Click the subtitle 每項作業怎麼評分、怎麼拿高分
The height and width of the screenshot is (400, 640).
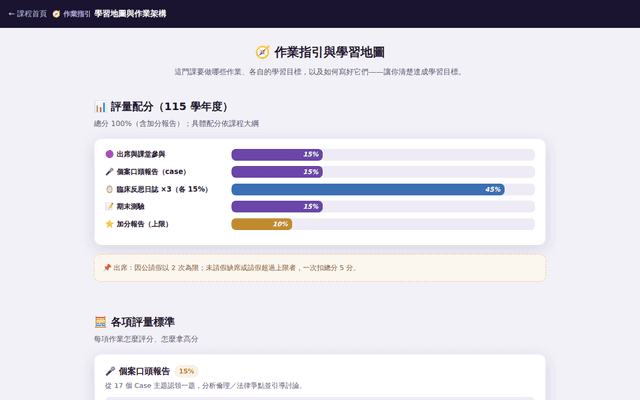(146, 339)
